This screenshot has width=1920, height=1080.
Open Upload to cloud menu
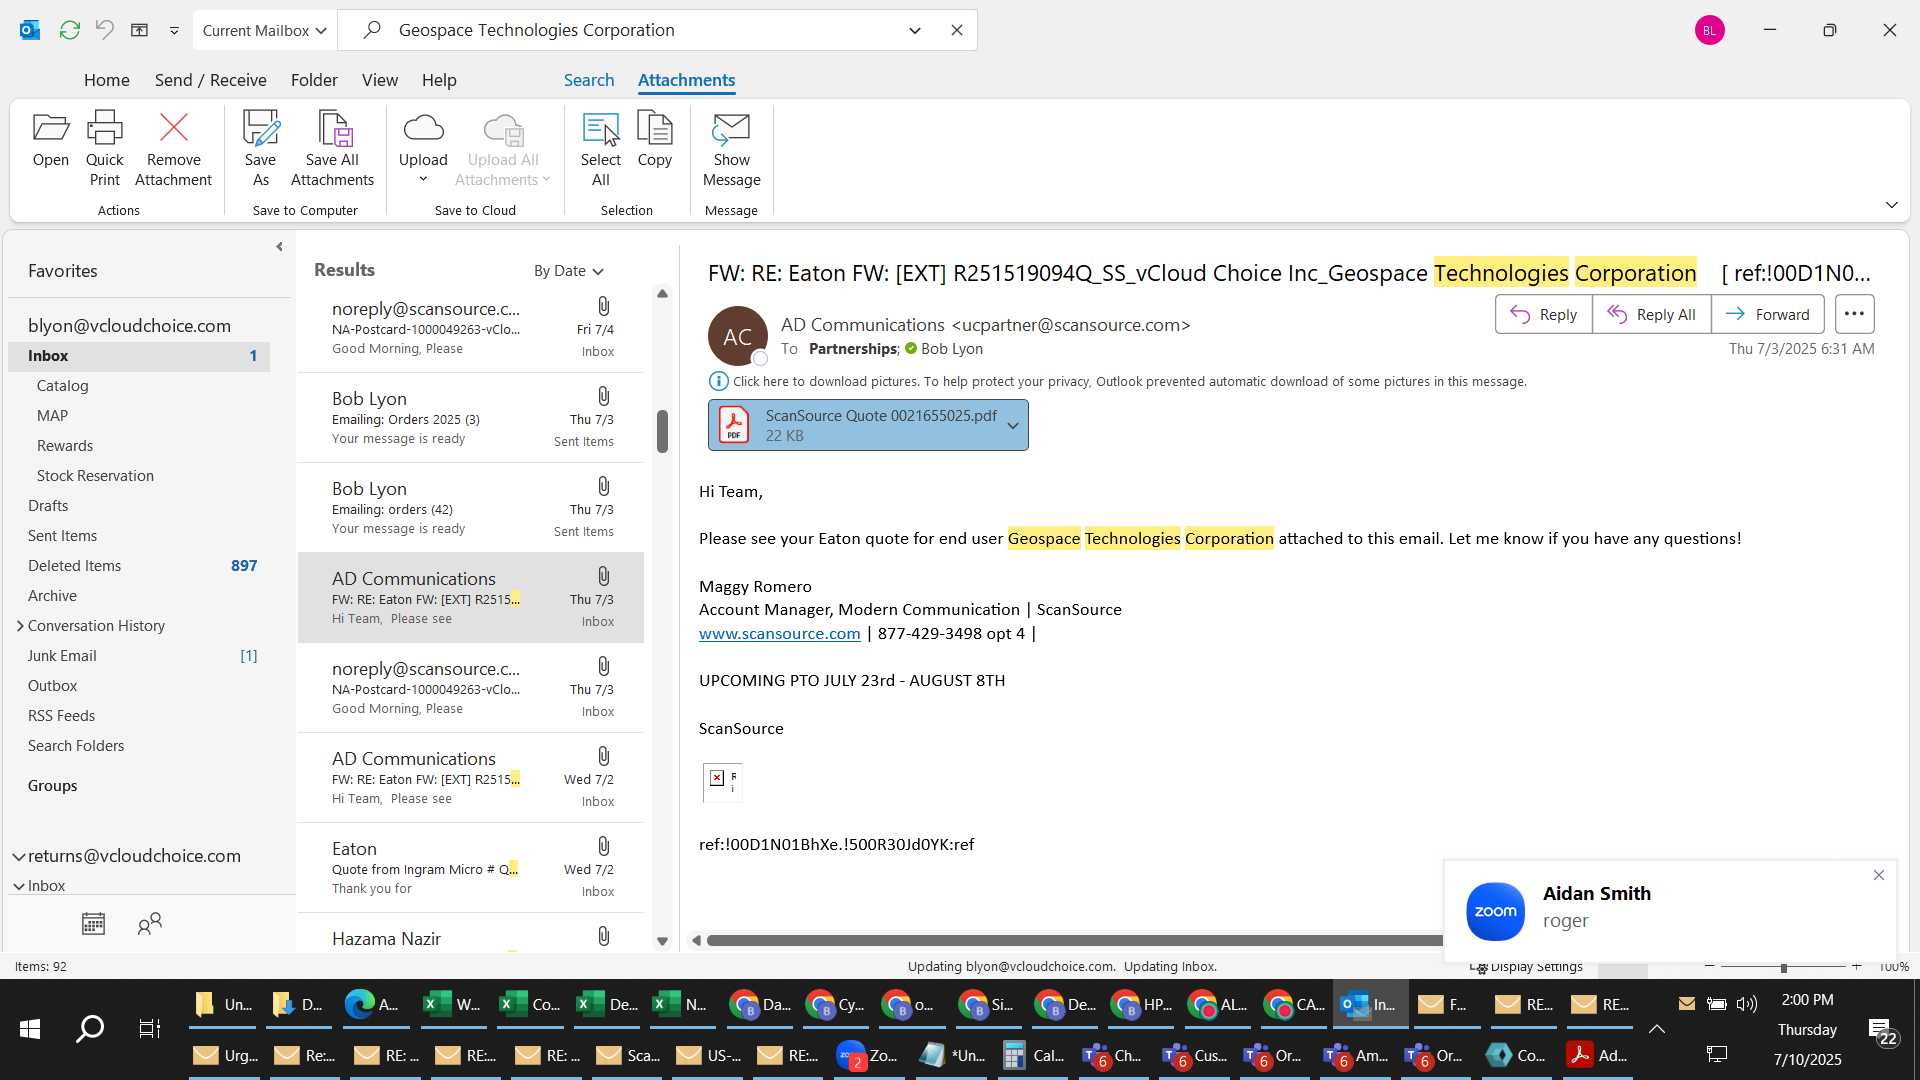tap(423, 149)
